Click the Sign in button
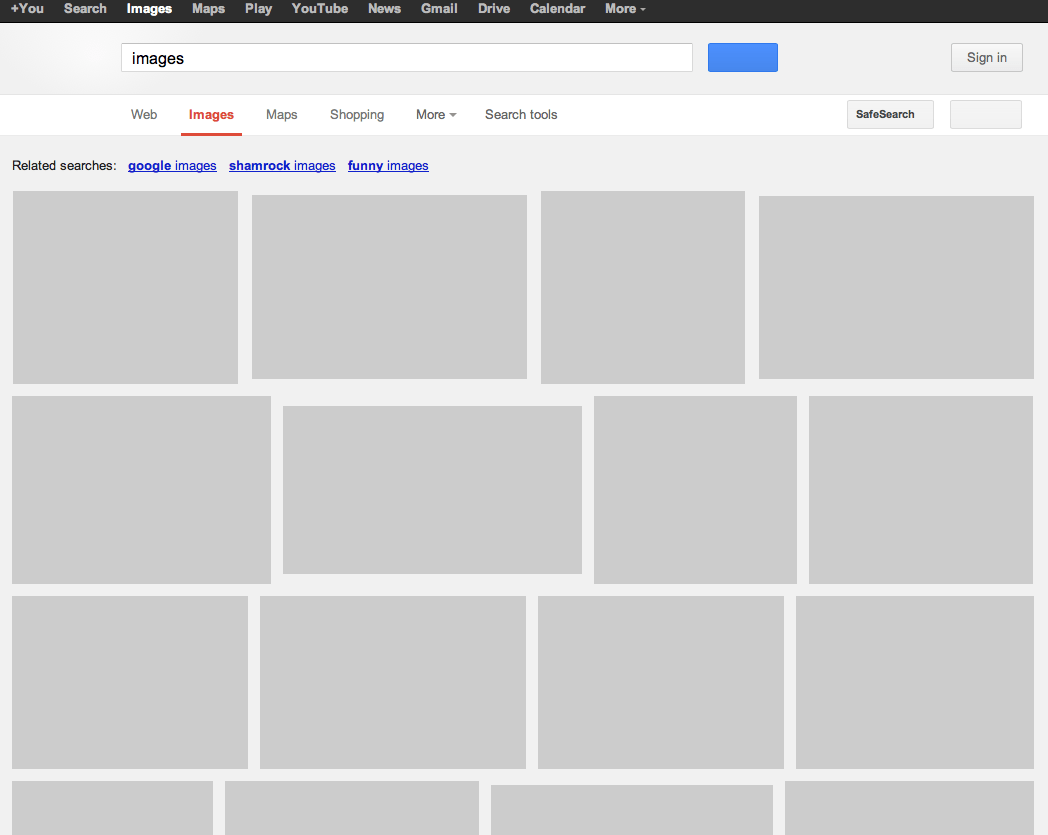 point(986,57)
